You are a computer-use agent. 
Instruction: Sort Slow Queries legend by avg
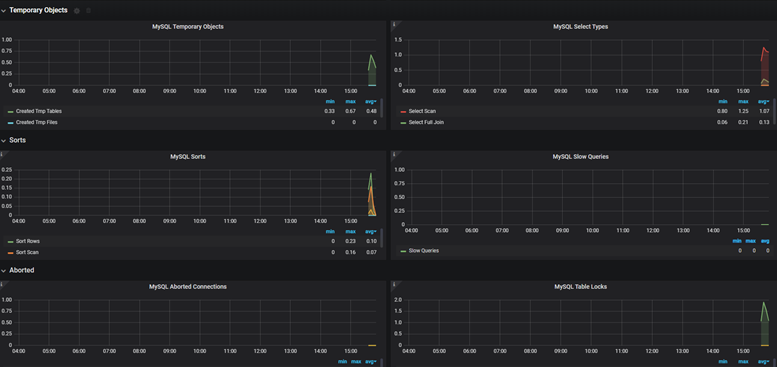coord(765,241)
